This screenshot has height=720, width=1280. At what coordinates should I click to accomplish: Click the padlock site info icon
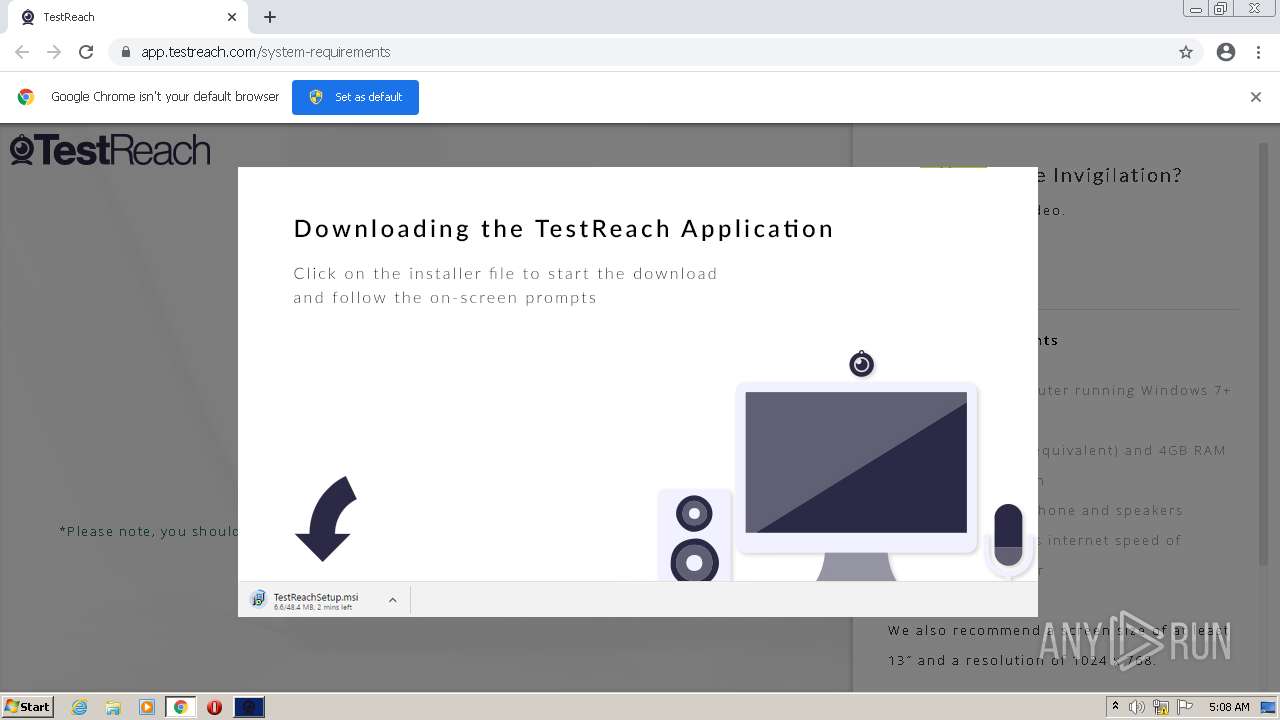pos(126,52)
